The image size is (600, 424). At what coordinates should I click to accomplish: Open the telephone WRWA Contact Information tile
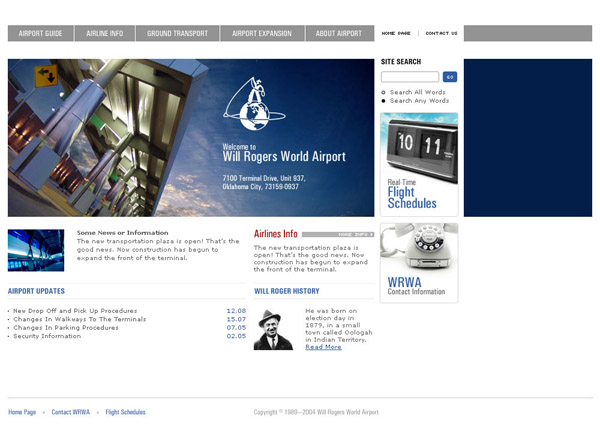pyautogui.click(x=419, y=262)
